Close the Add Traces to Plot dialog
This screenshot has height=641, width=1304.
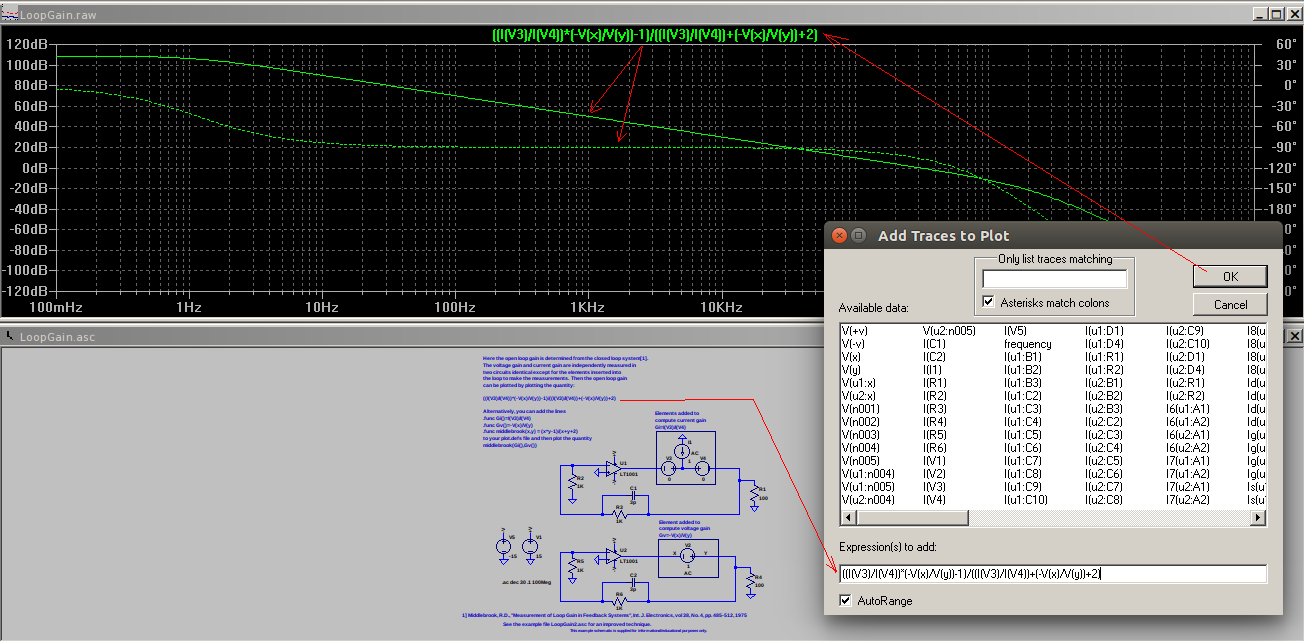840,236
